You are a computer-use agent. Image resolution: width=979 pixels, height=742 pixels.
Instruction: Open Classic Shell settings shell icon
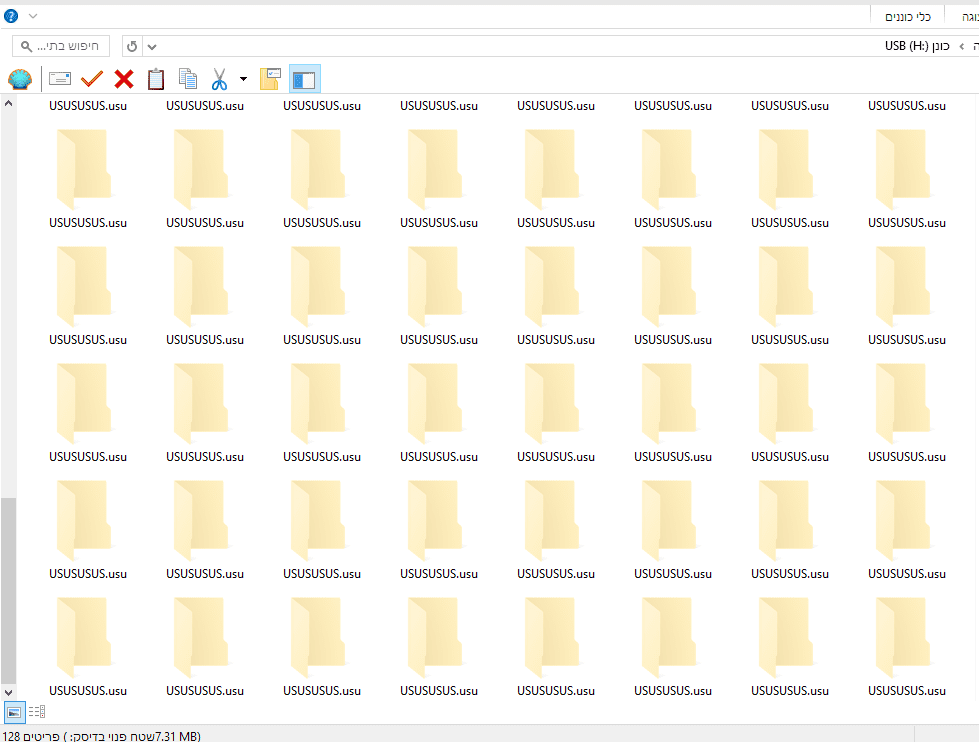20,79
